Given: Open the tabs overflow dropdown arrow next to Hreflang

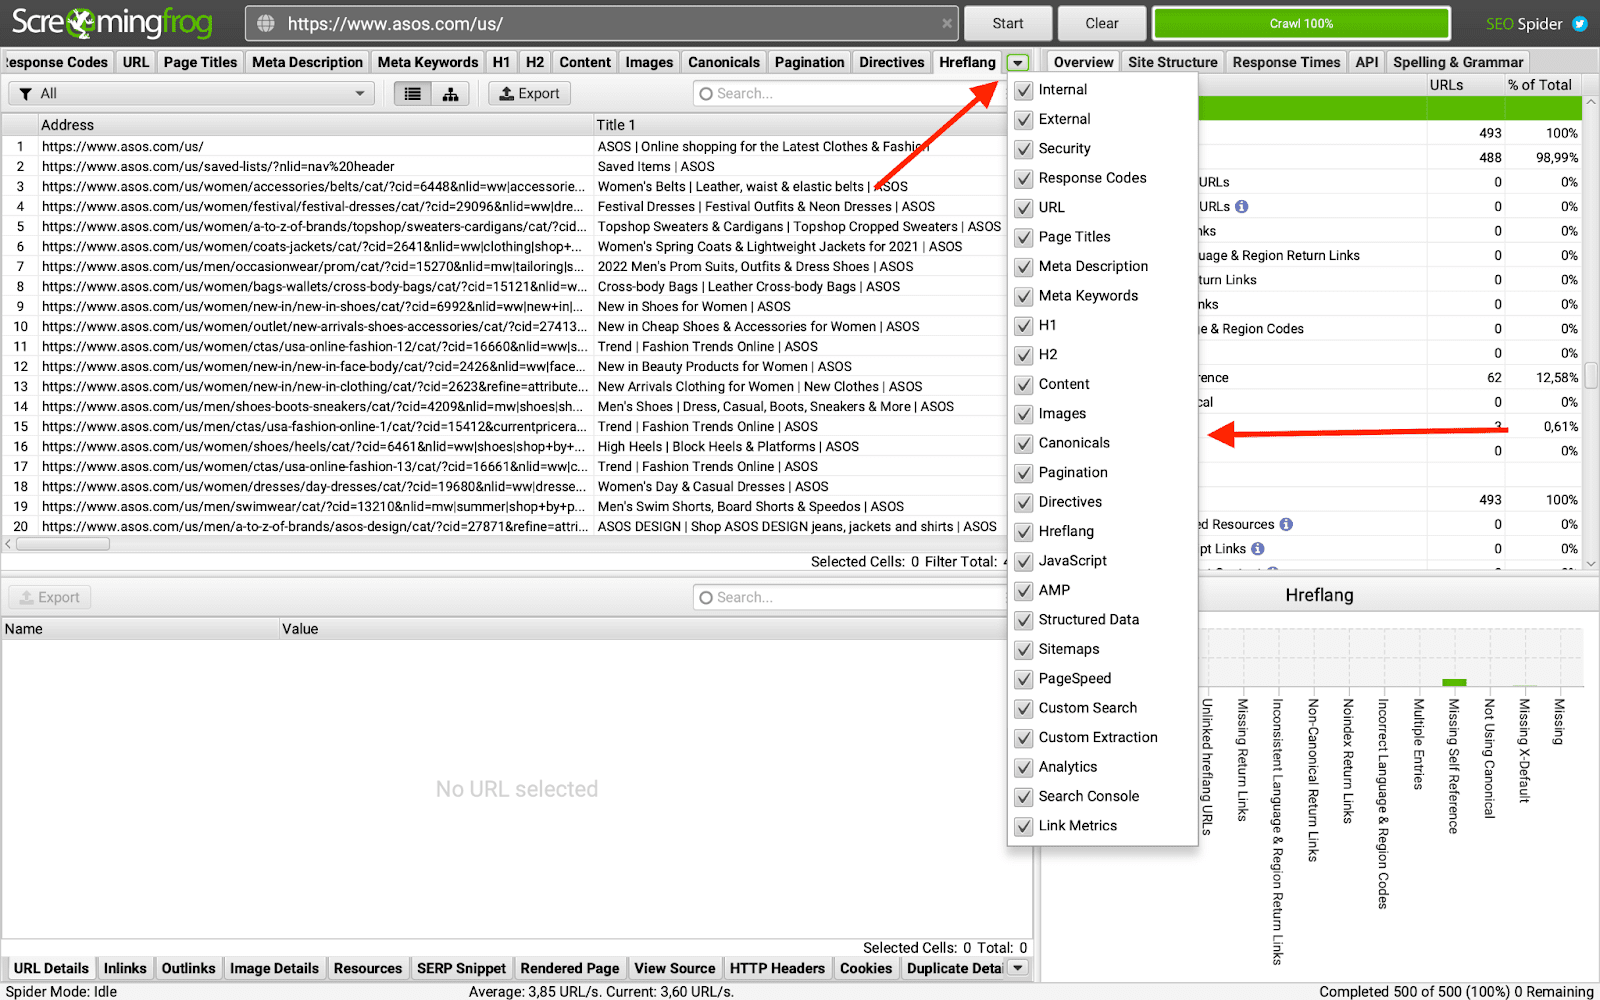Looking at the screenshot, I should (1018, 62).
